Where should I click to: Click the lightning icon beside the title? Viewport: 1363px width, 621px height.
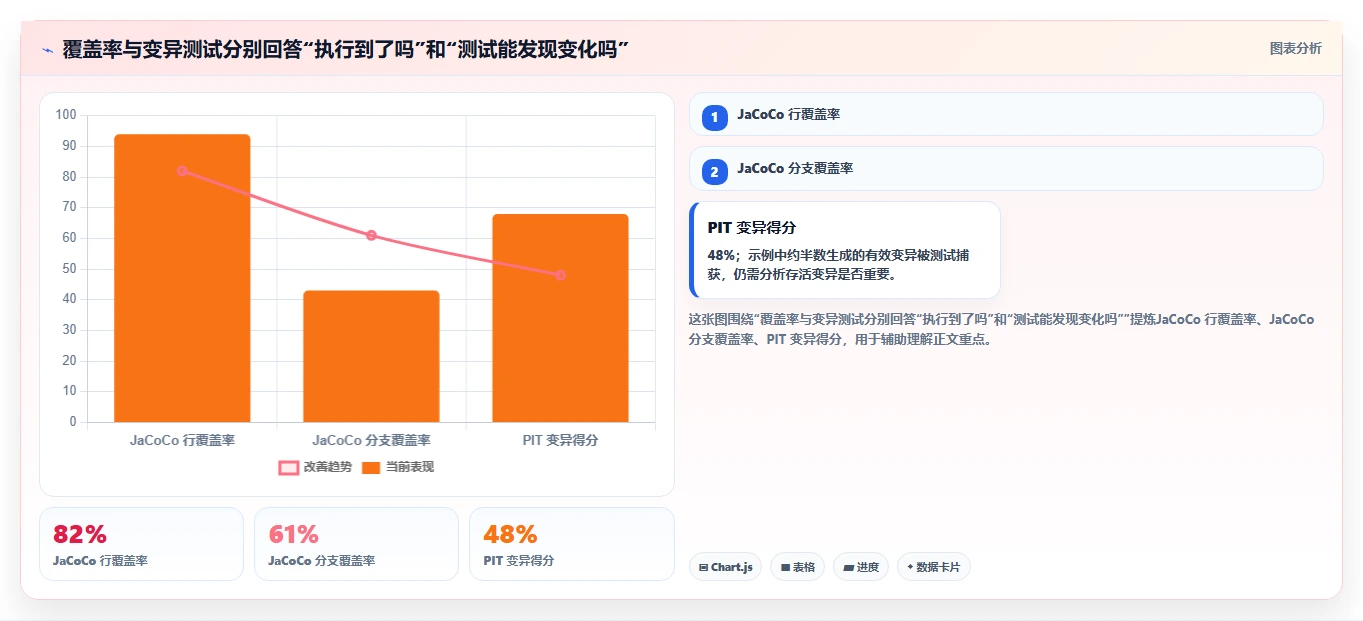[47, 50]
